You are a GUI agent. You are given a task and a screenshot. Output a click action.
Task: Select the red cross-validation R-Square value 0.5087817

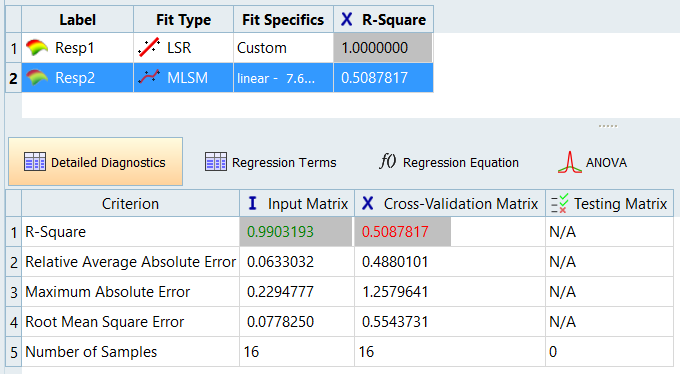(395, 232)
